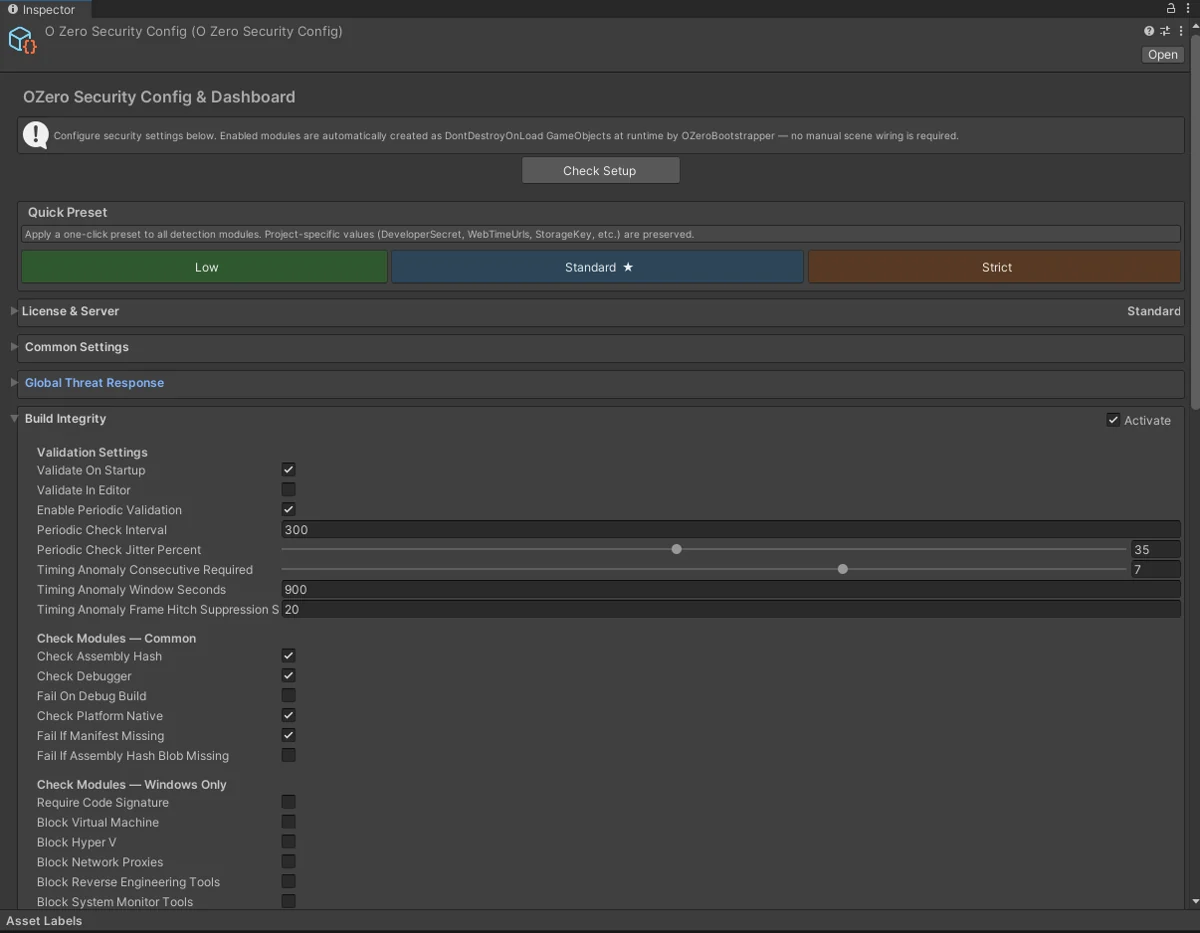The image size is (1200, 933).
Task: Open the asset header three-dot context menu
Action: (x=1180, y=31)
